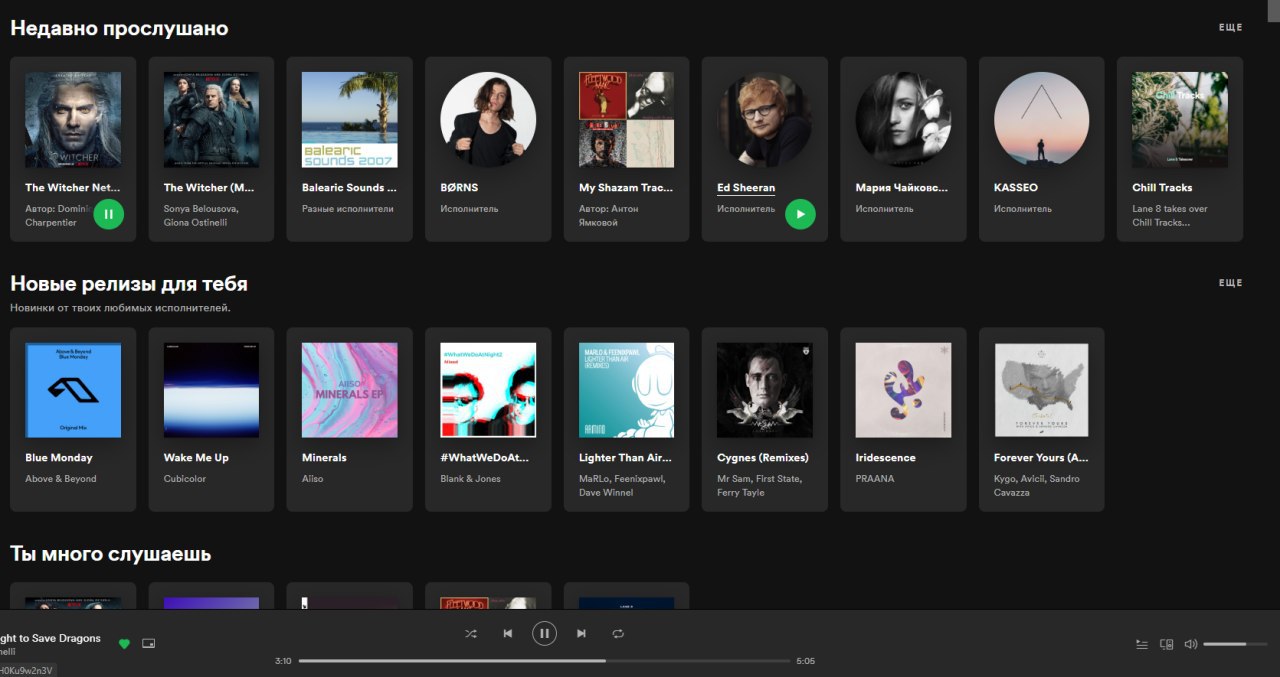Click the KASSEO card title
The width and height of the screenshot is (1280, 677).
1016,188
